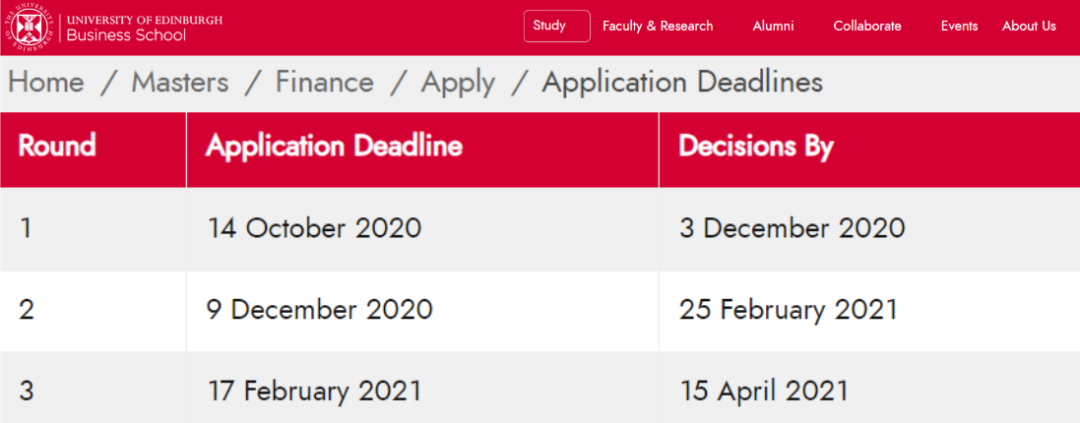Click the Business School wordmark text

click(127, 34)
